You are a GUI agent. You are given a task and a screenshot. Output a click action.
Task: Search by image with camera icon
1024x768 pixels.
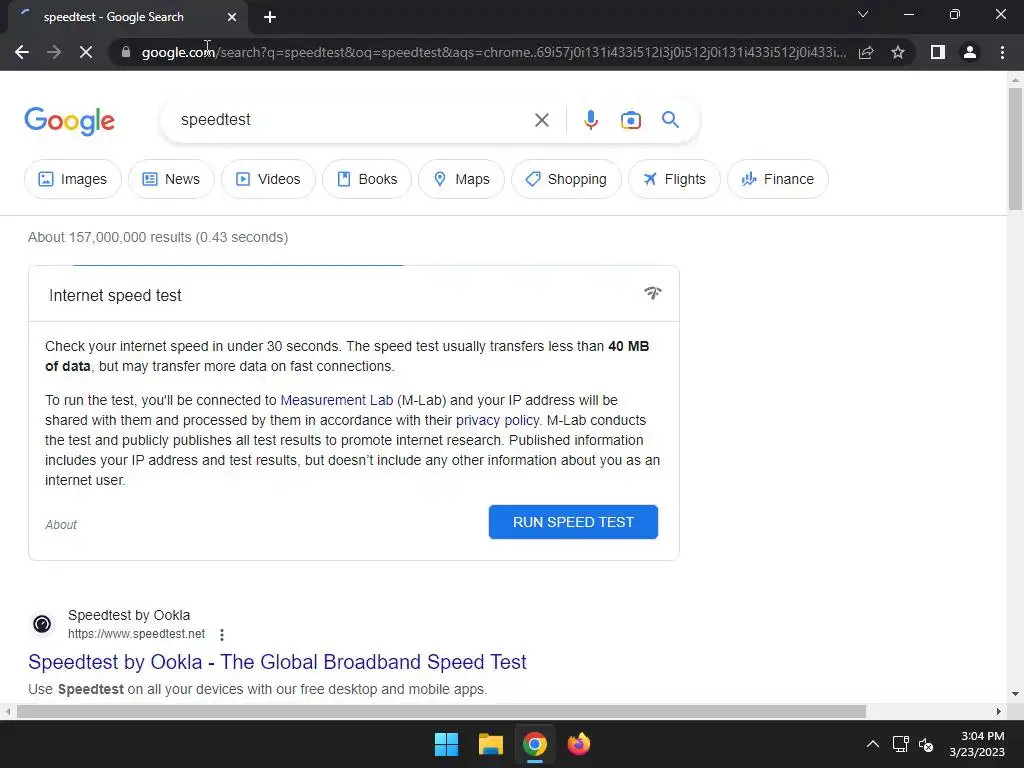631,120
